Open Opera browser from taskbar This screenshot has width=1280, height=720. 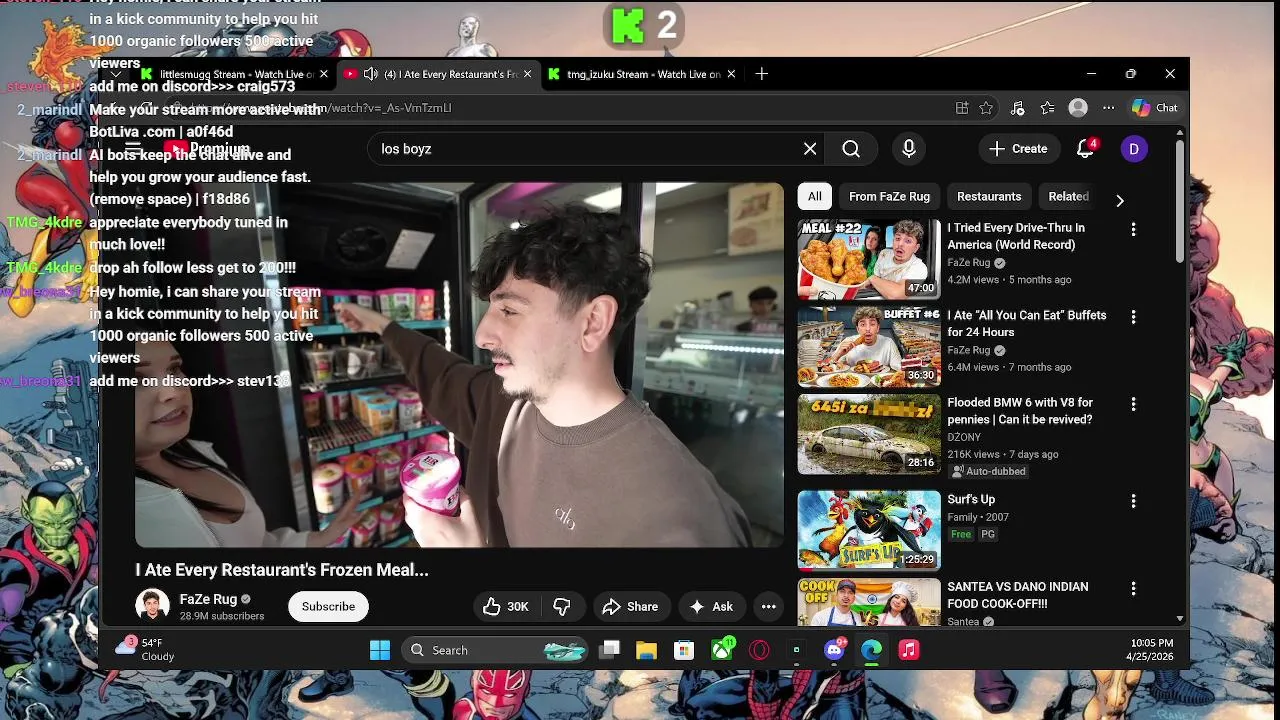759,650
